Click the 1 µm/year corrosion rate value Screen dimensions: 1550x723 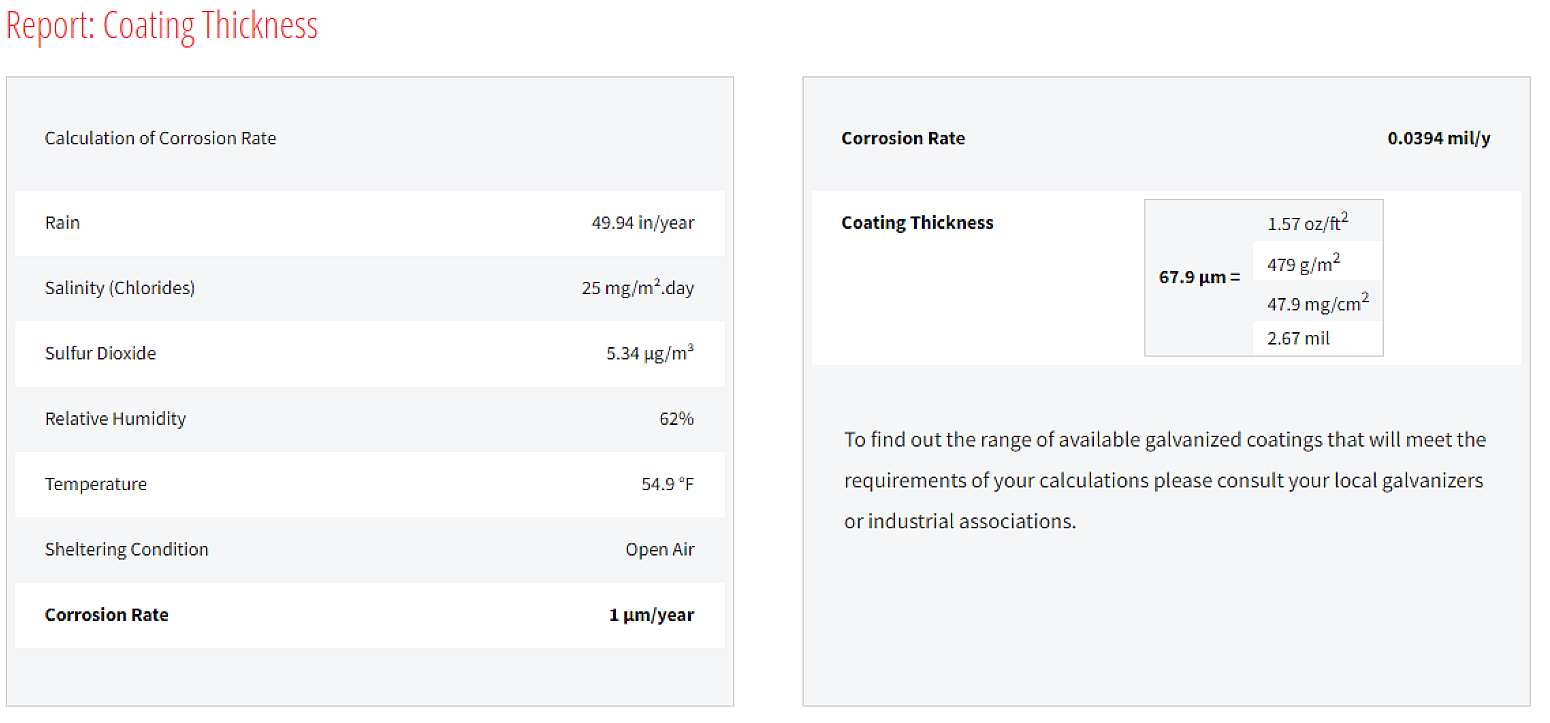[x=651, y=615]
